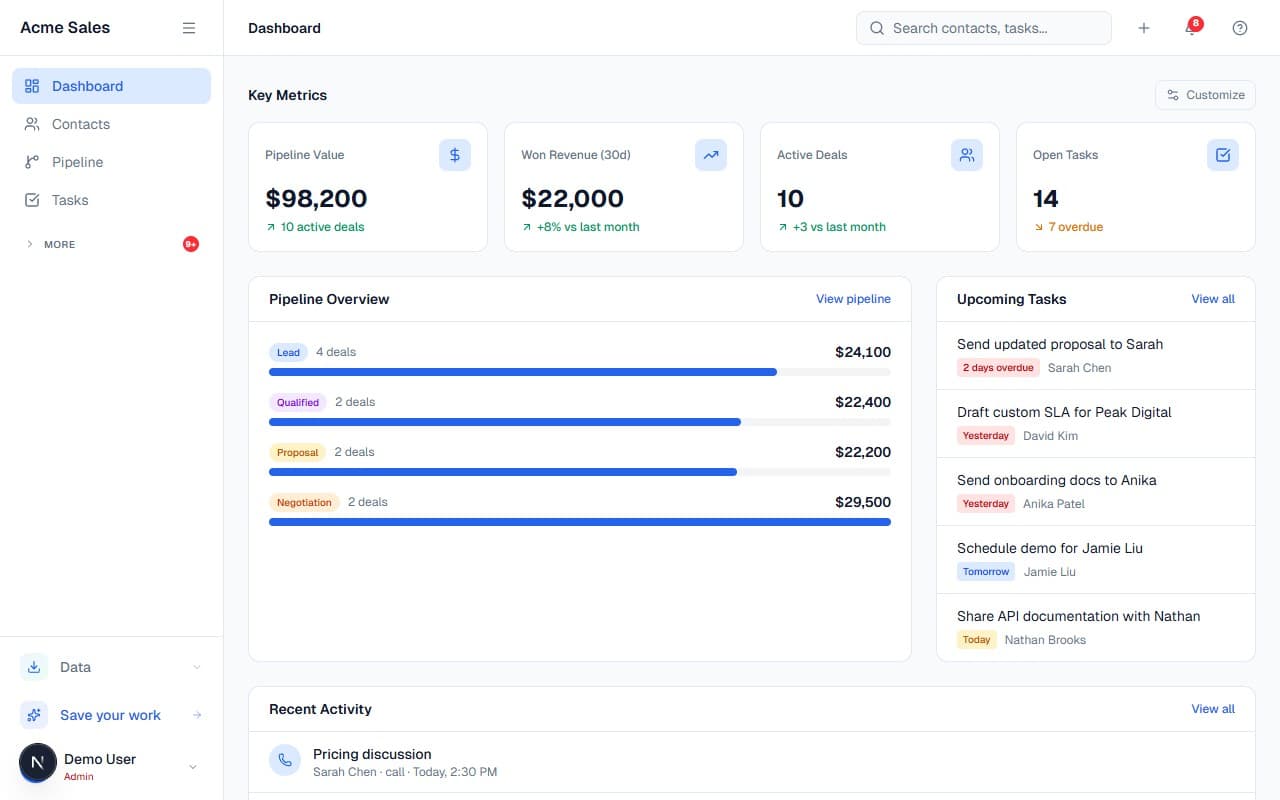Click View pipeline in Pipeline Overview

point(853,299)
